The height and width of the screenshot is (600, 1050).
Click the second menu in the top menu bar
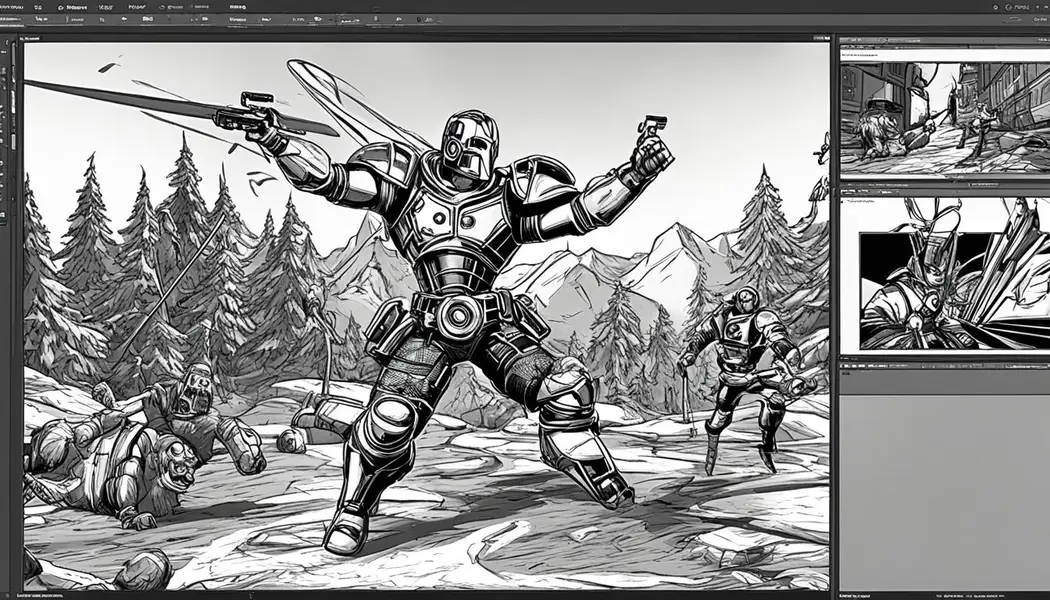tap(40, 6)
